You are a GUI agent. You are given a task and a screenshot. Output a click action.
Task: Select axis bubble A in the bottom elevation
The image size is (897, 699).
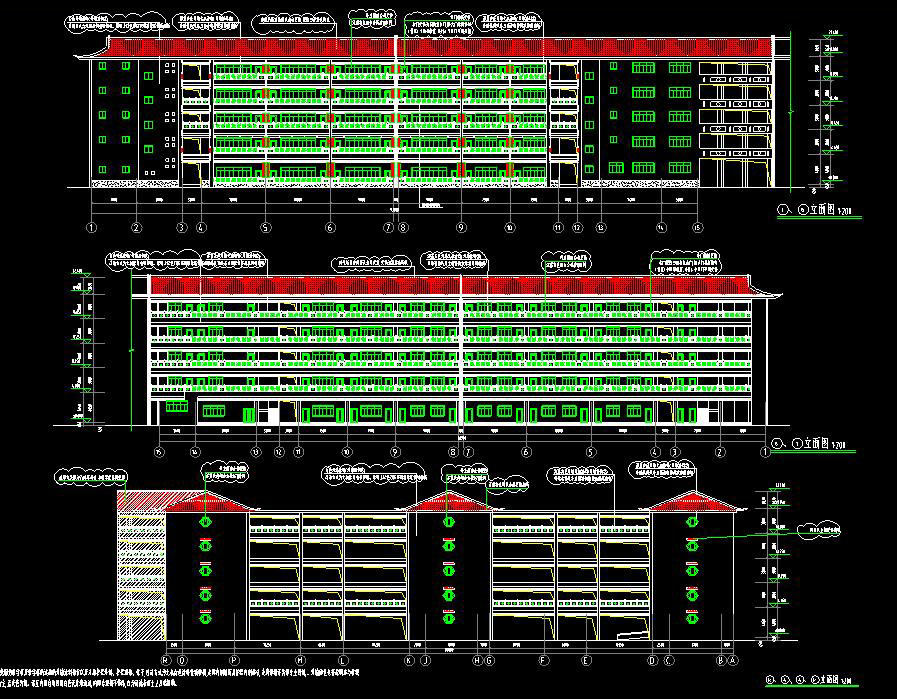click(x=733, y=660)
